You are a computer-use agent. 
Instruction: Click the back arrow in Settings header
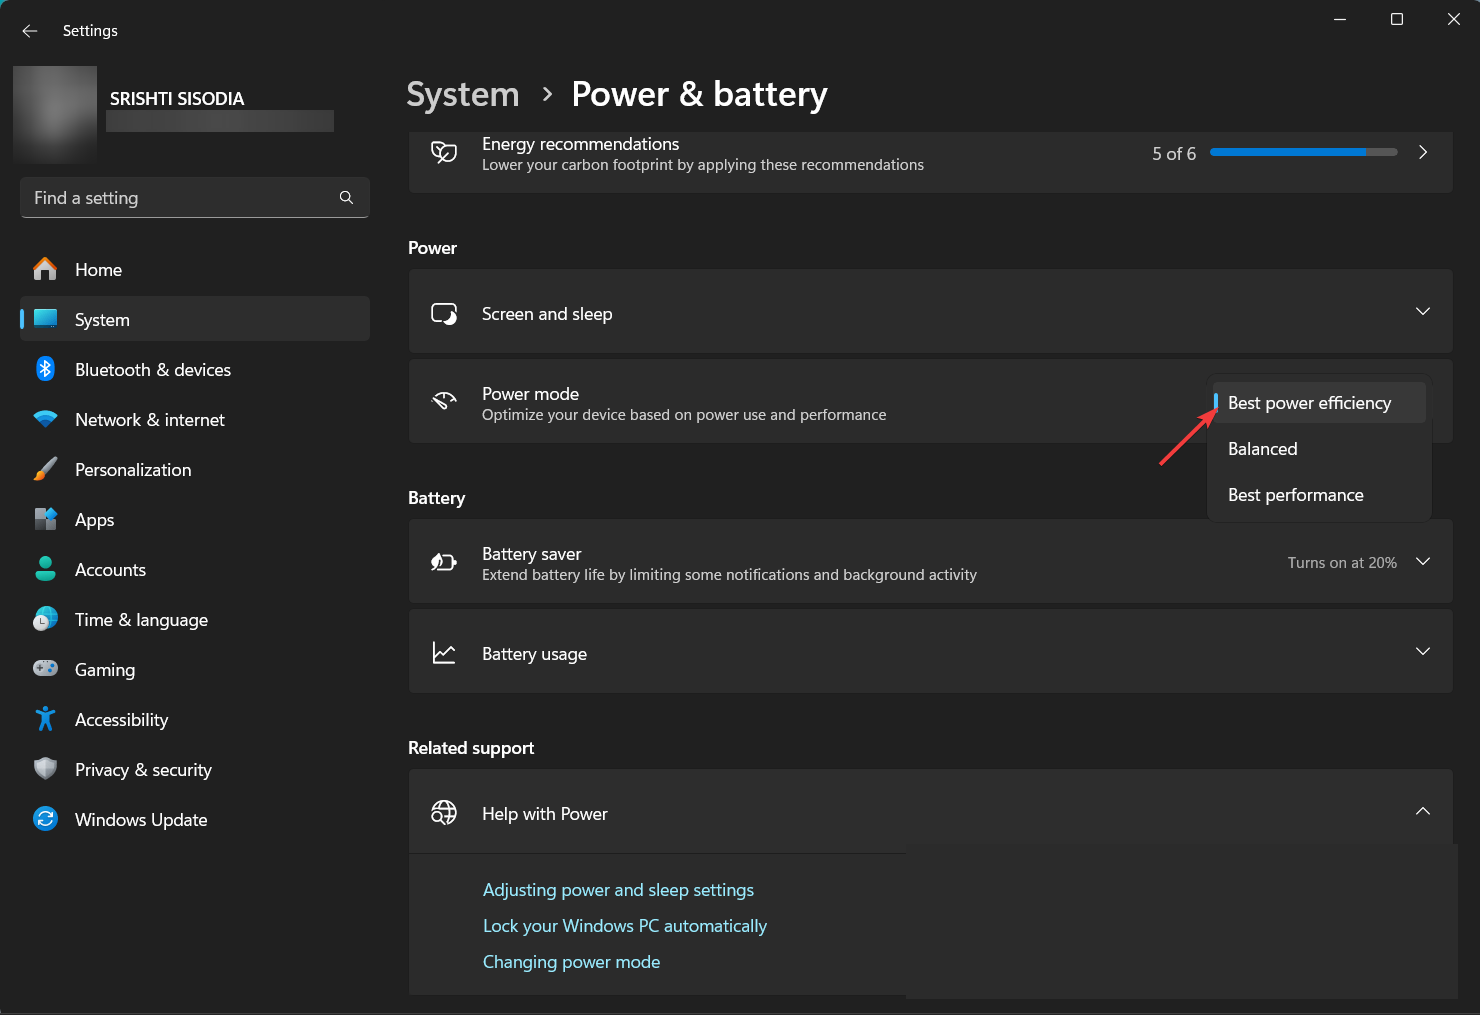pos(30,31)
